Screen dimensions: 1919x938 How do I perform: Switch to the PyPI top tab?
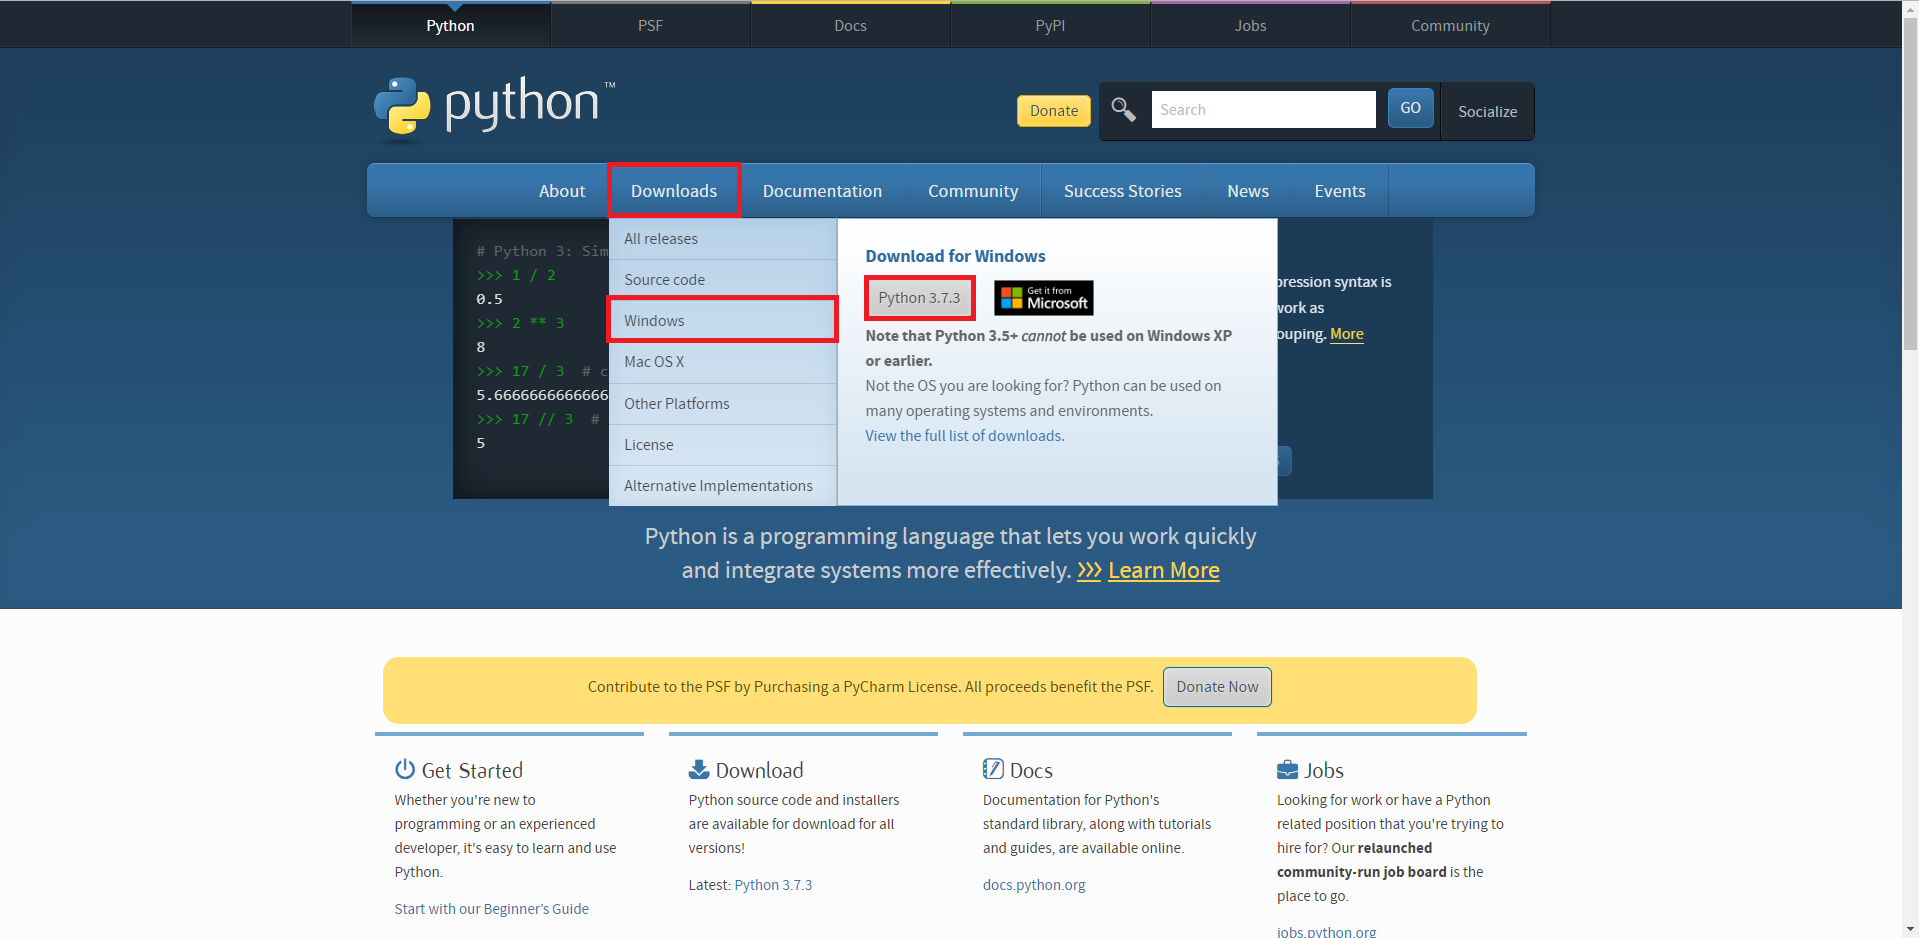click(x=1050, y=25)
